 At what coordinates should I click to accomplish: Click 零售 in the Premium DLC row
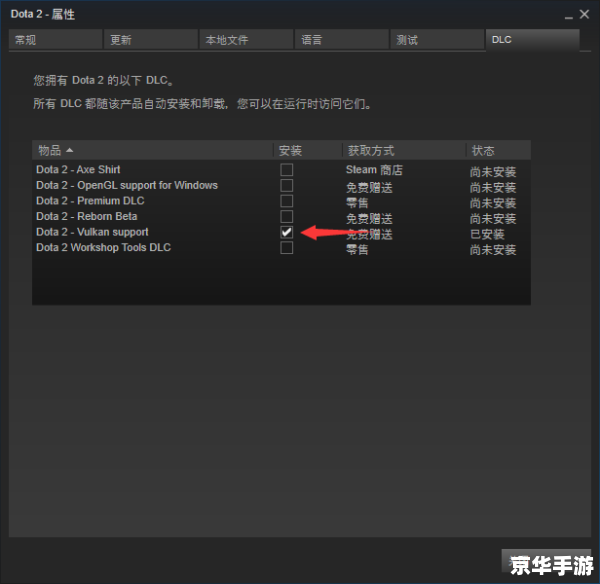(x=357, y=203)
